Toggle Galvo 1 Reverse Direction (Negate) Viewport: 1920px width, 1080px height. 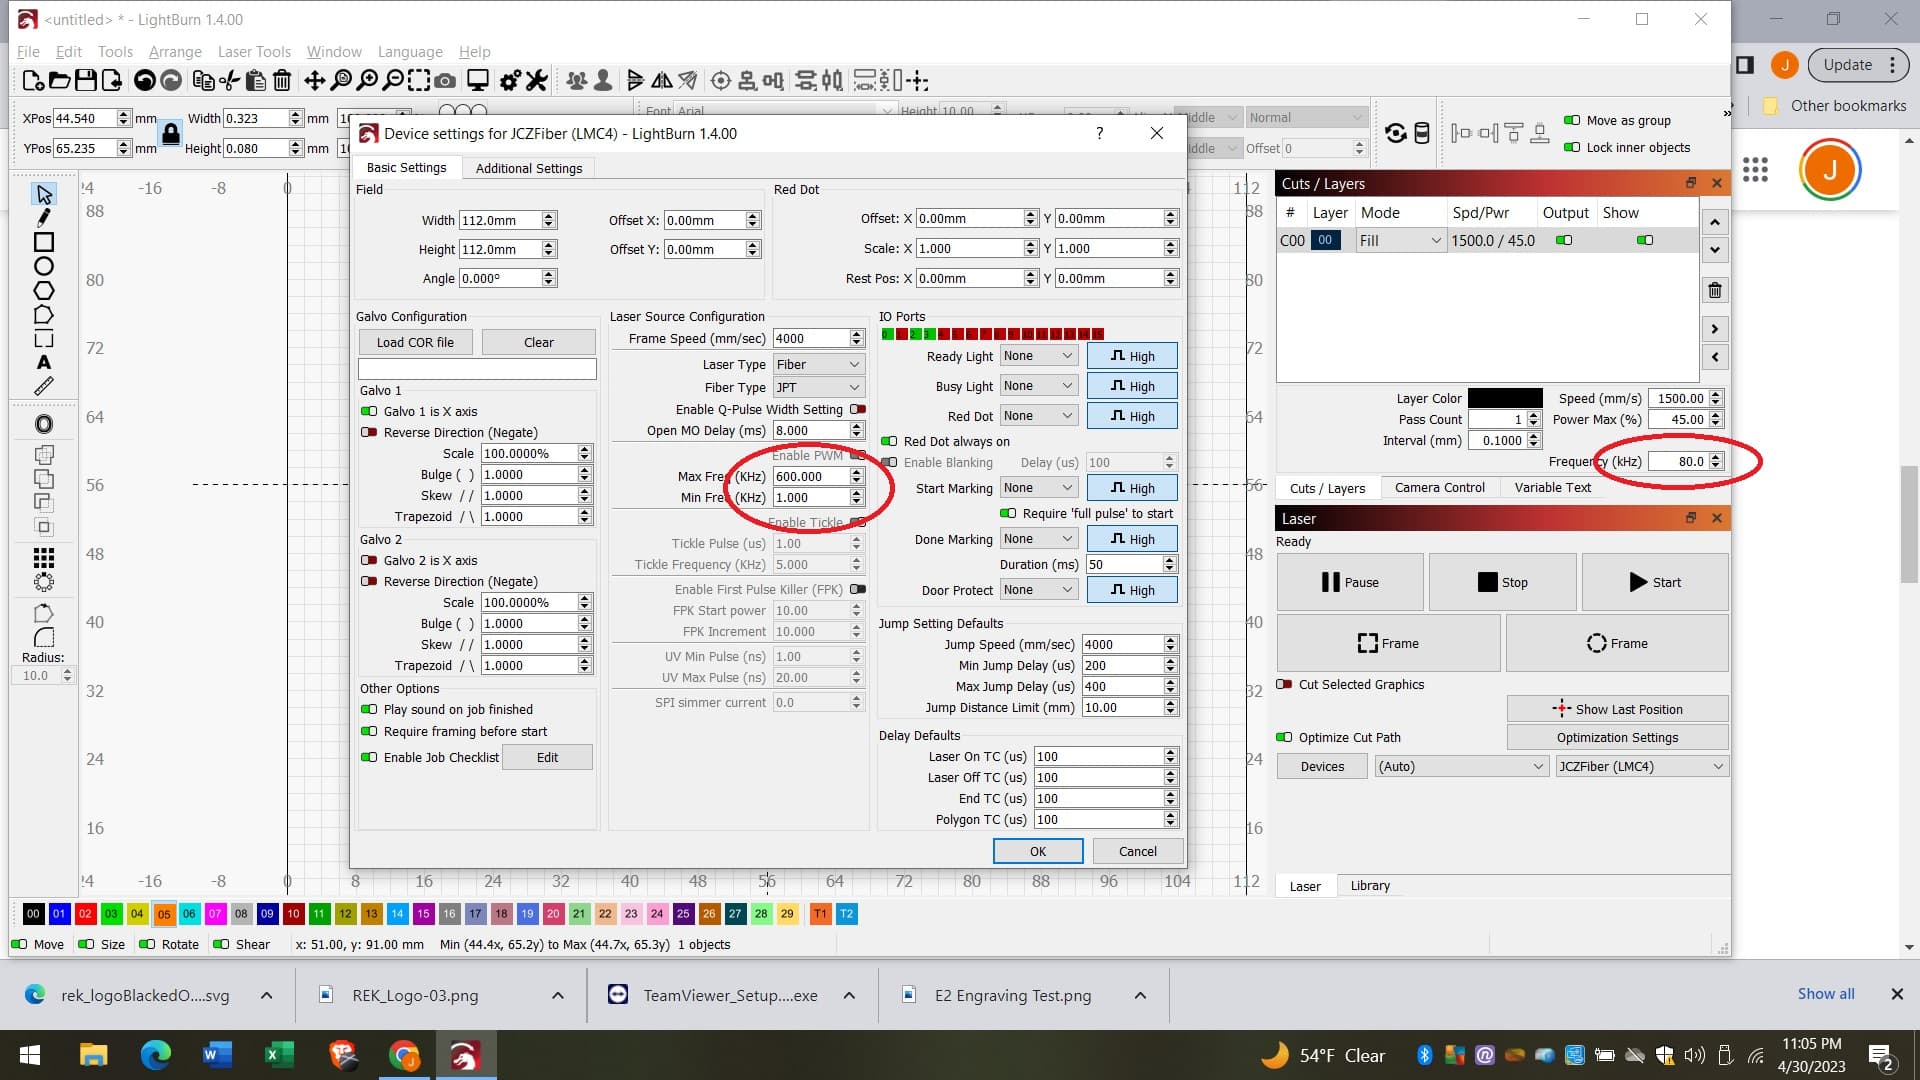(369, 432)
